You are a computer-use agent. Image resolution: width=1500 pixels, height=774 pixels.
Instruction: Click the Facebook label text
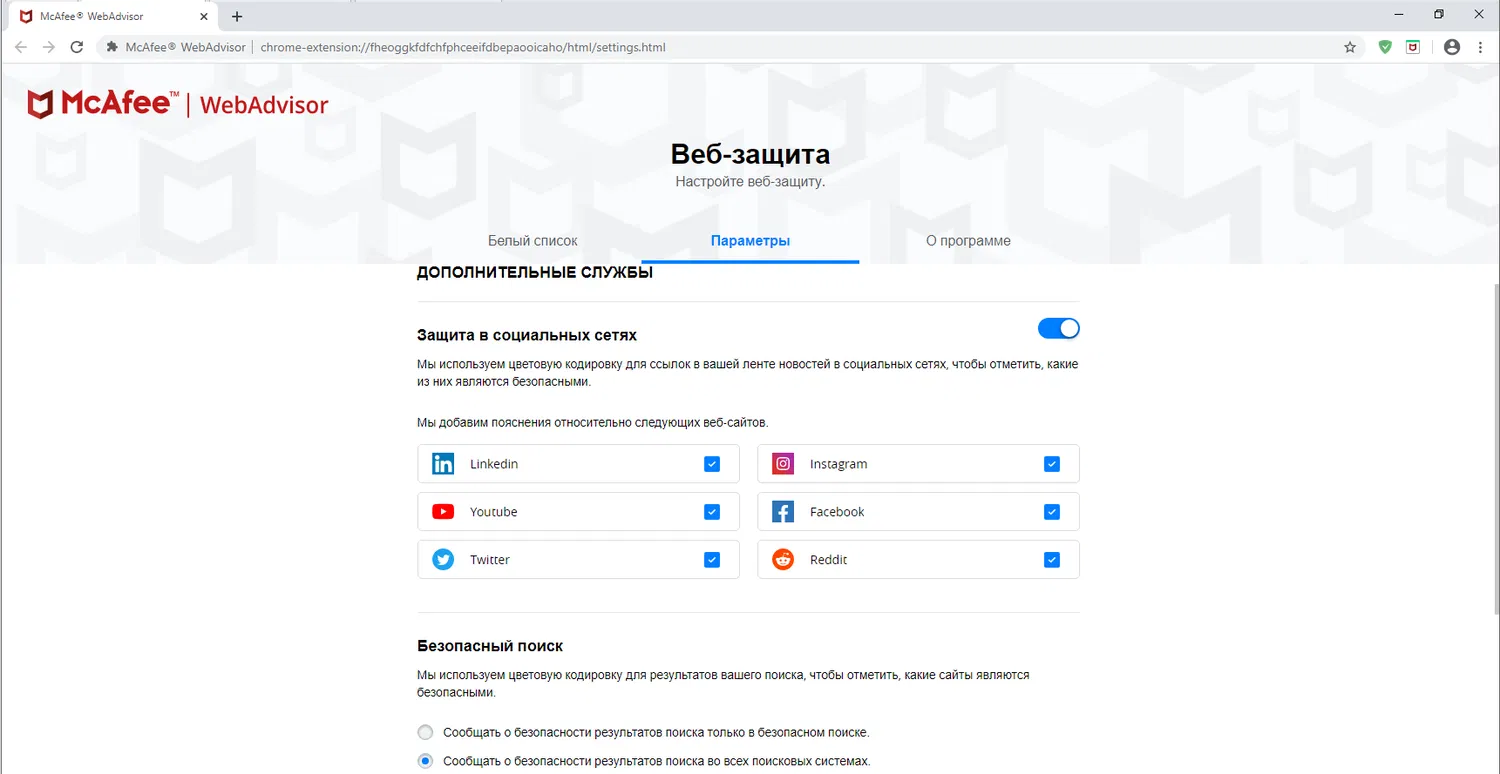(837, 512)
